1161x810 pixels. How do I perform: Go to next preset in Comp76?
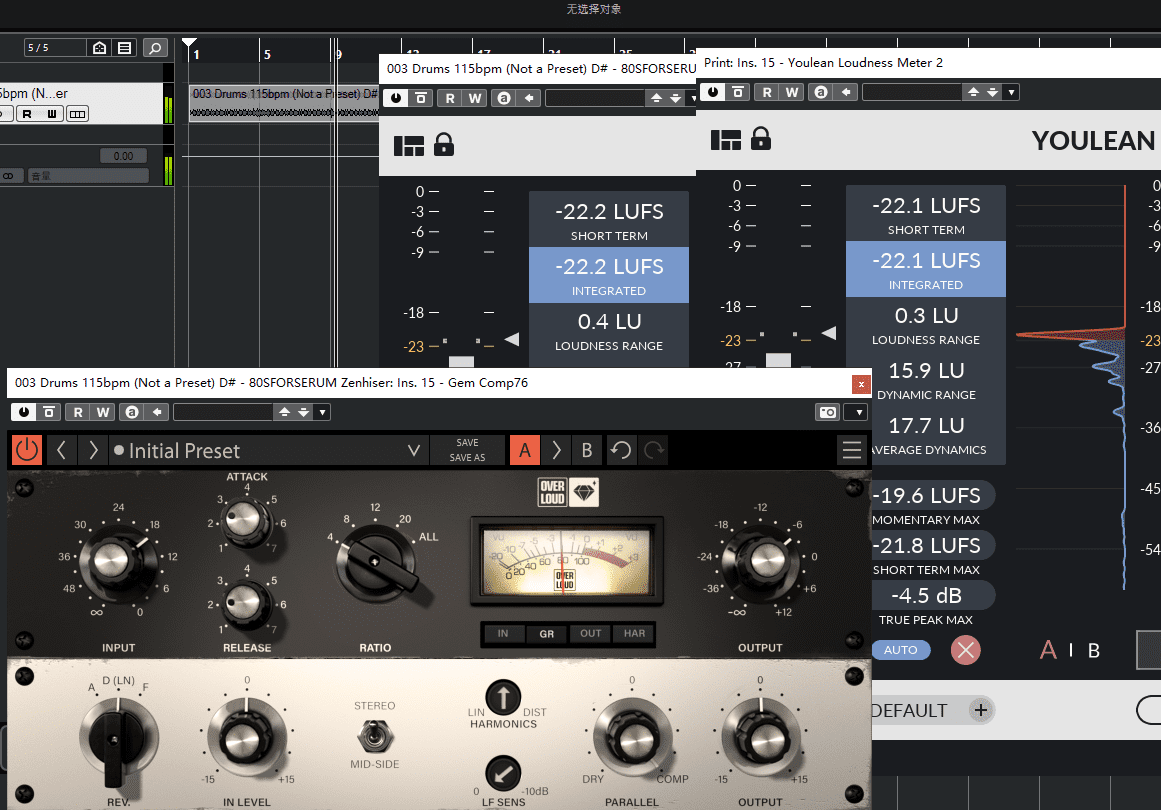pyautogui.click(x=93, y=449)
